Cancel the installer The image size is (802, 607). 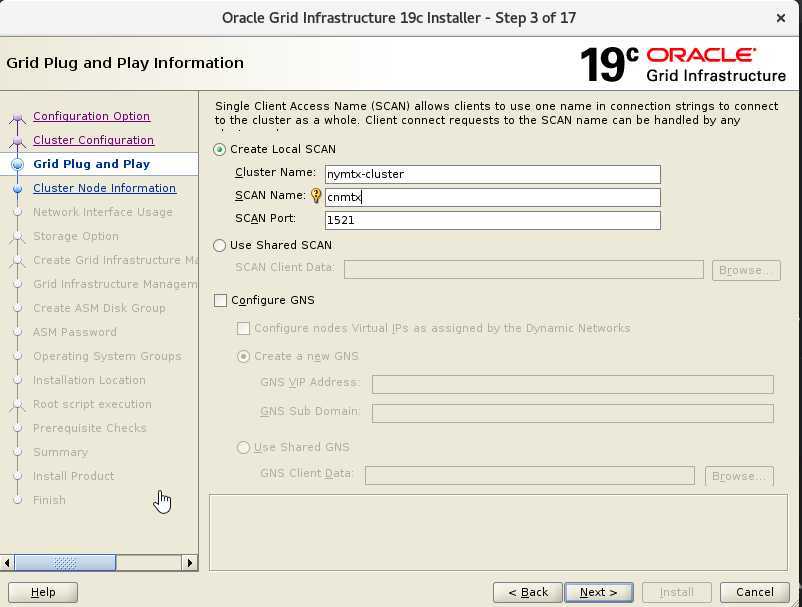tap(754, 592)
